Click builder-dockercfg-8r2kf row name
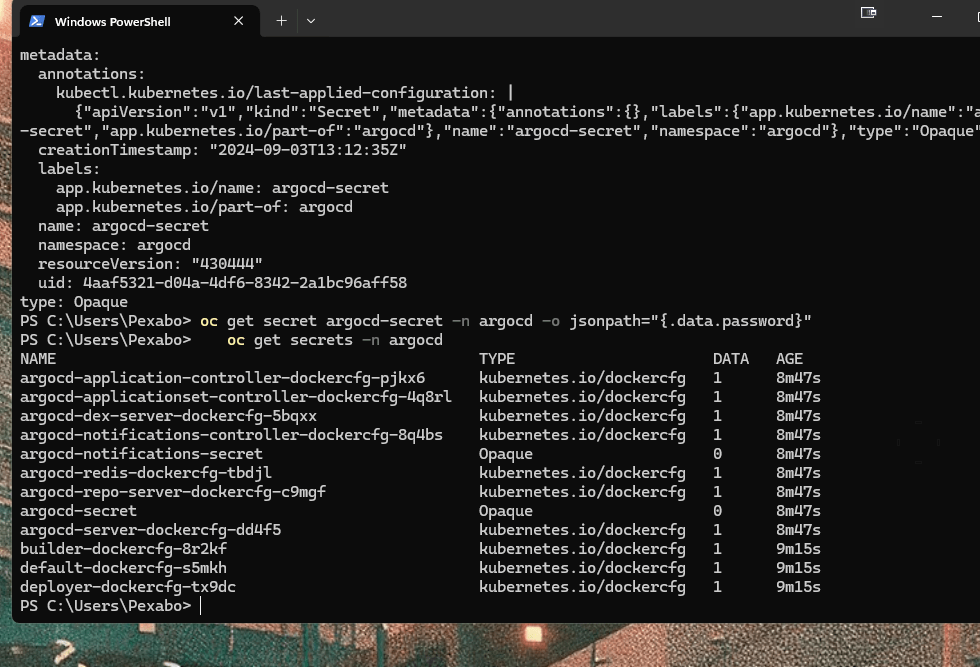 (123, 549)
